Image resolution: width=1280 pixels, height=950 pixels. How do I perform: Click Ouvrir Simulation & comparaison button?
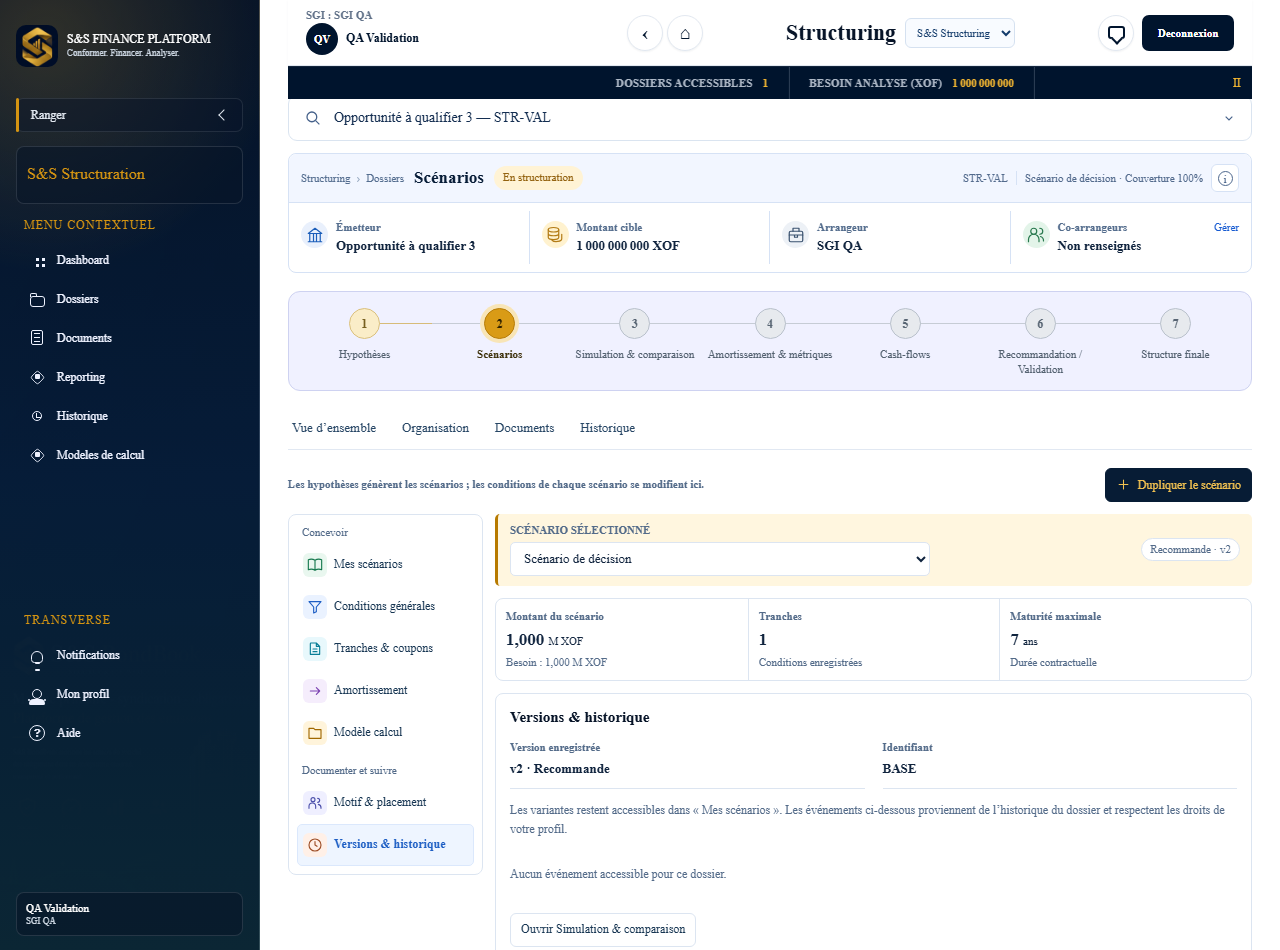click(x=603, y=929)
